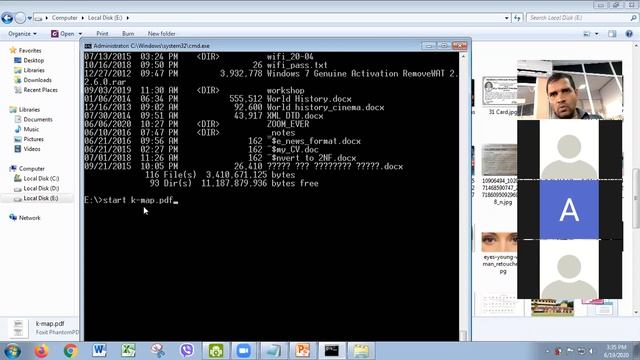Click the search magnifier icon in Explorer
The image size is (640, 360).
click(x=633, y=18)
